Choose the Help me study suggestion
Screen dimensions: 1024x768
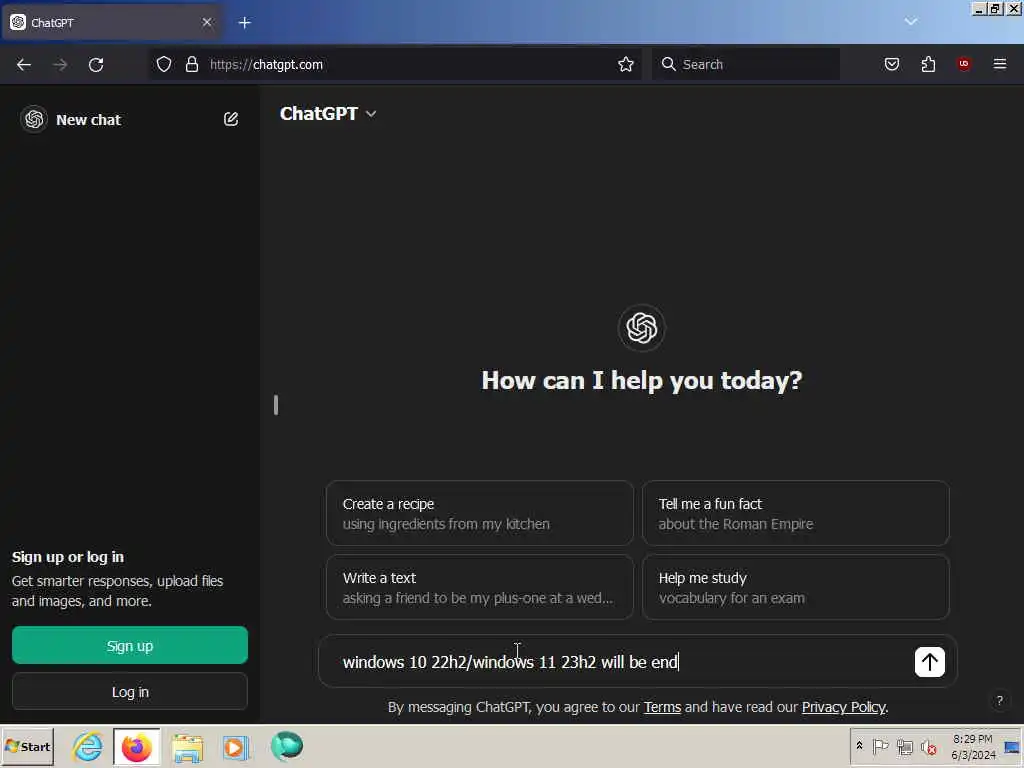(x=795, y=587)
